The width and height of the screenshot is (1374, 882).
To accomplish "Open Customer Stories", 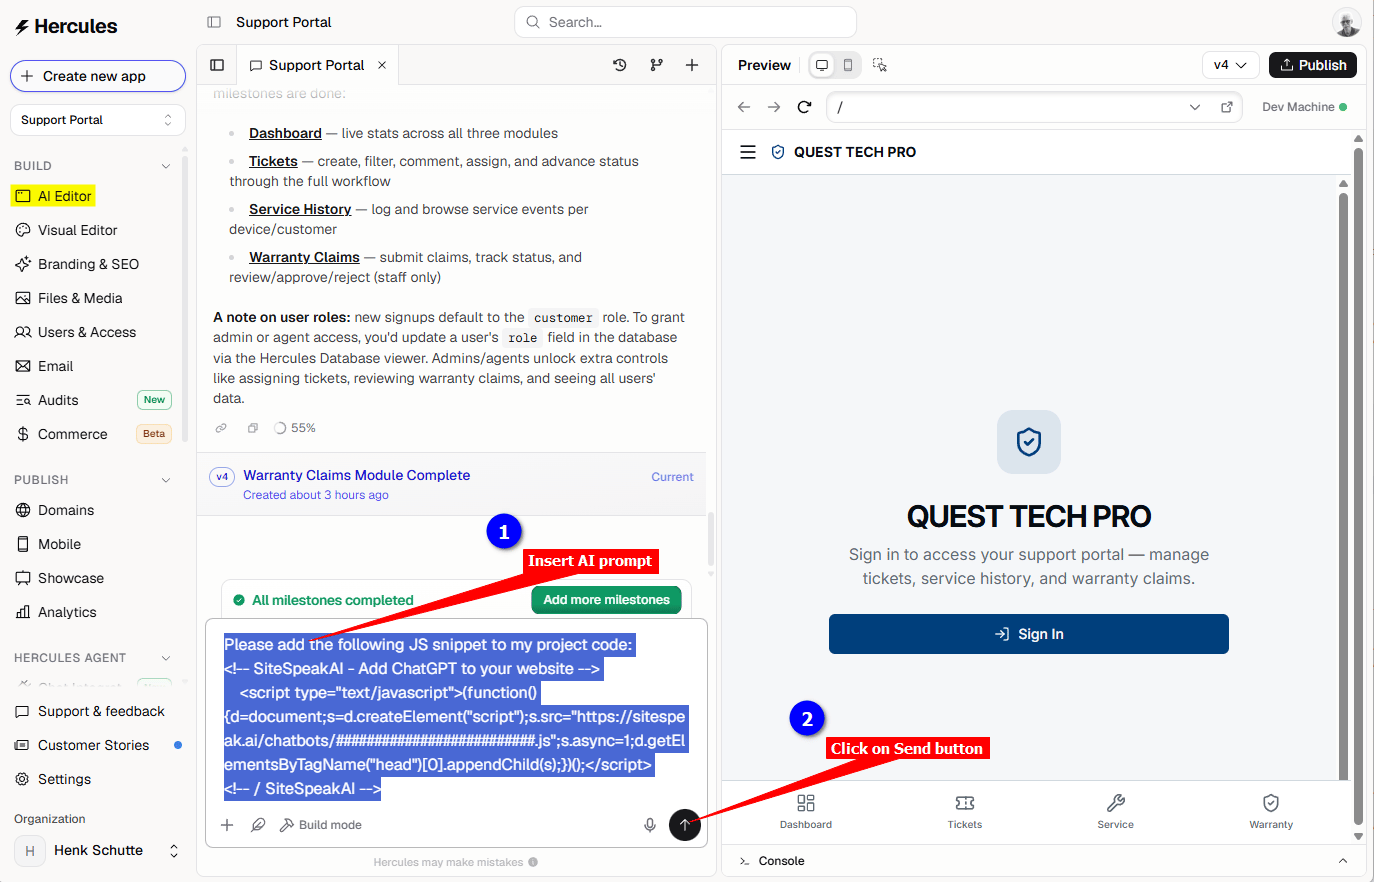I will coord(83,745).
